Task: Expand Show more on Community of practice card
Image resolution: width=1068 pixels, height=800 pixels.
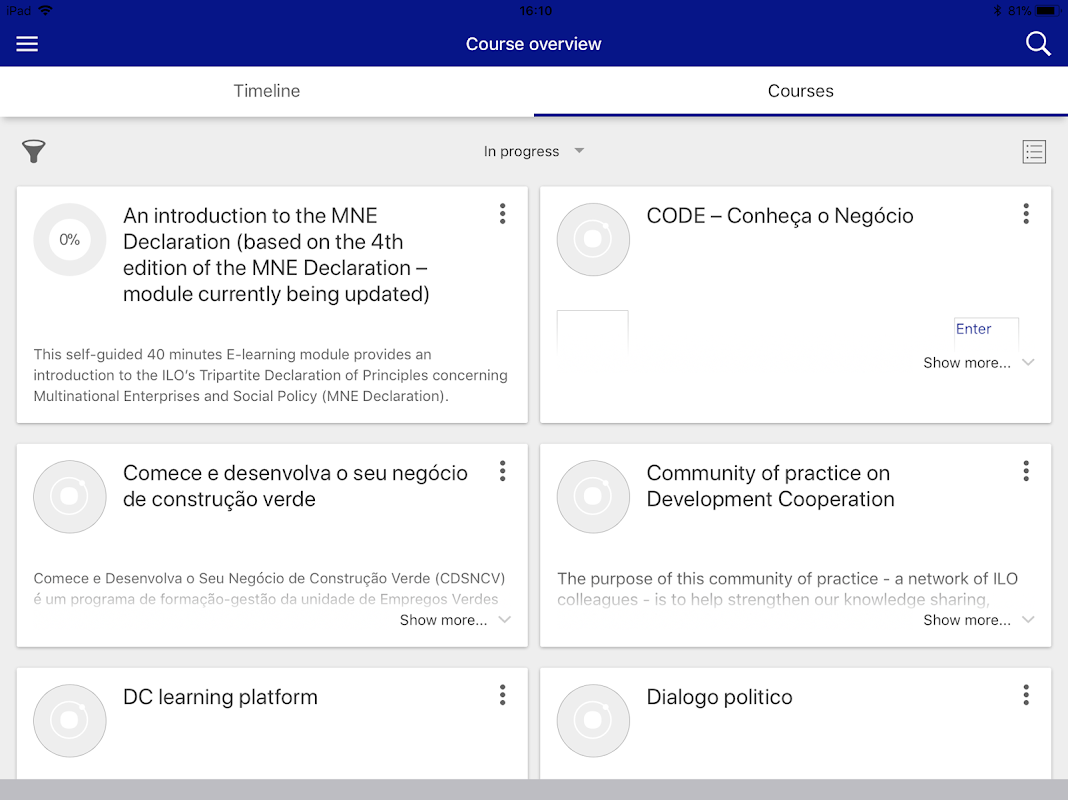Action: tap(977, 620)
